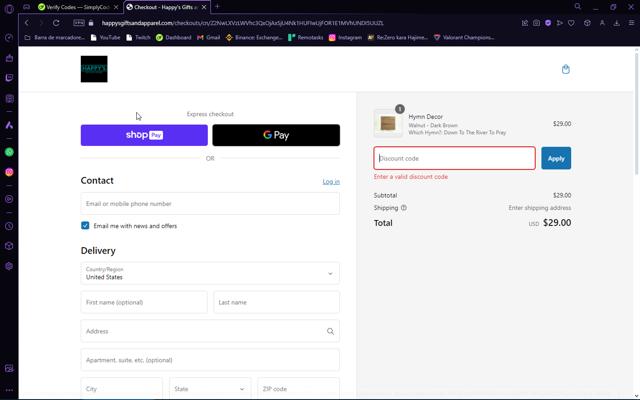Open the Easy Setup menu lines icon

tap(631, 23)
